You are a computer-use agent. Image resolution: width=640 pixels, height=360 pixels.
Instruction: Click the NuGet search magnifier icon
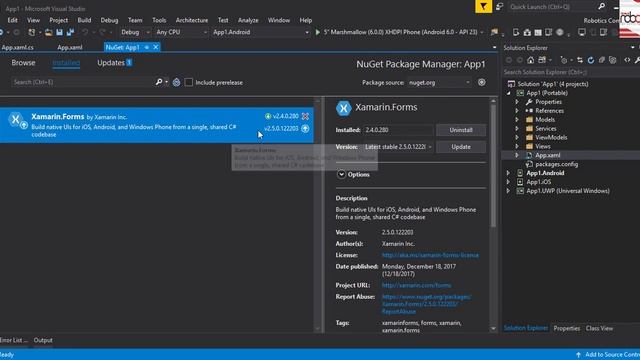click(x=159, y=82)
